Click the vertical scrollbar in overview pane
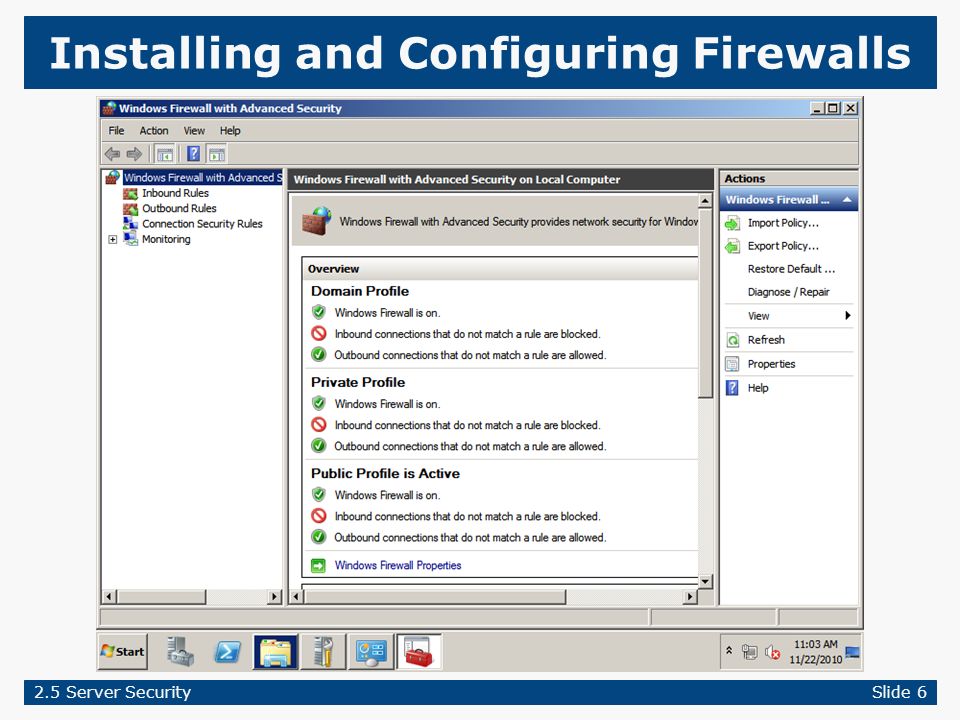 pos(705,304)
